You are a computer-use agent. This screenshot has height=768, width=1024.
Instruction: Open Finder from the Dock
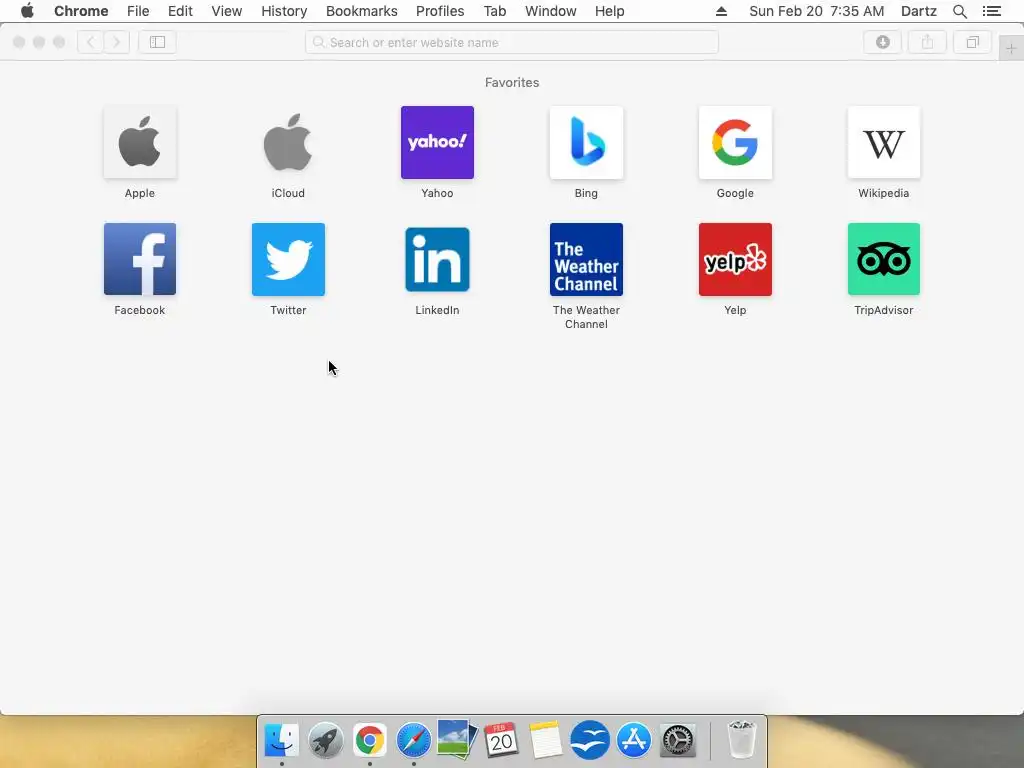(x=281, y=740)
